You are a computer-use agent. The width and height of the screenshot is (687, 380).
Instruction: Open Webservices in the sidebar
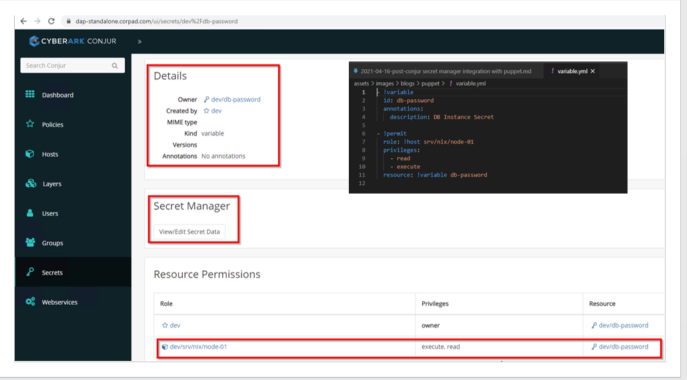(60, 302)
